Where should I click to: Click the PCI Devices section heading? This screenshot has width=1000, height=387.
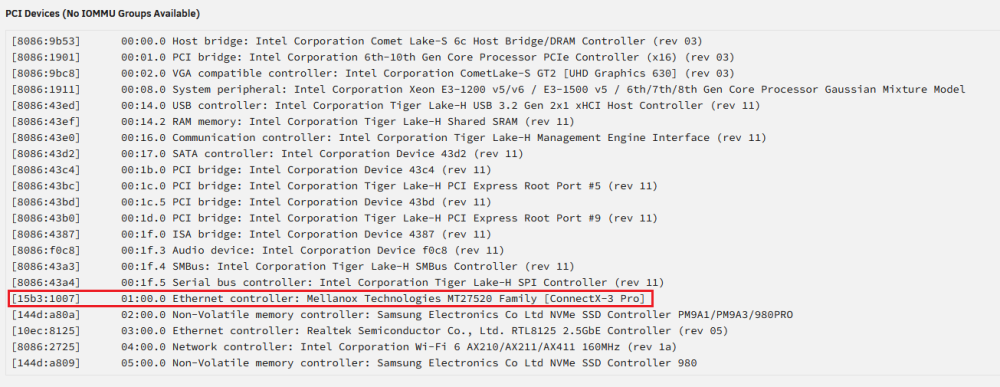[103, 13]
